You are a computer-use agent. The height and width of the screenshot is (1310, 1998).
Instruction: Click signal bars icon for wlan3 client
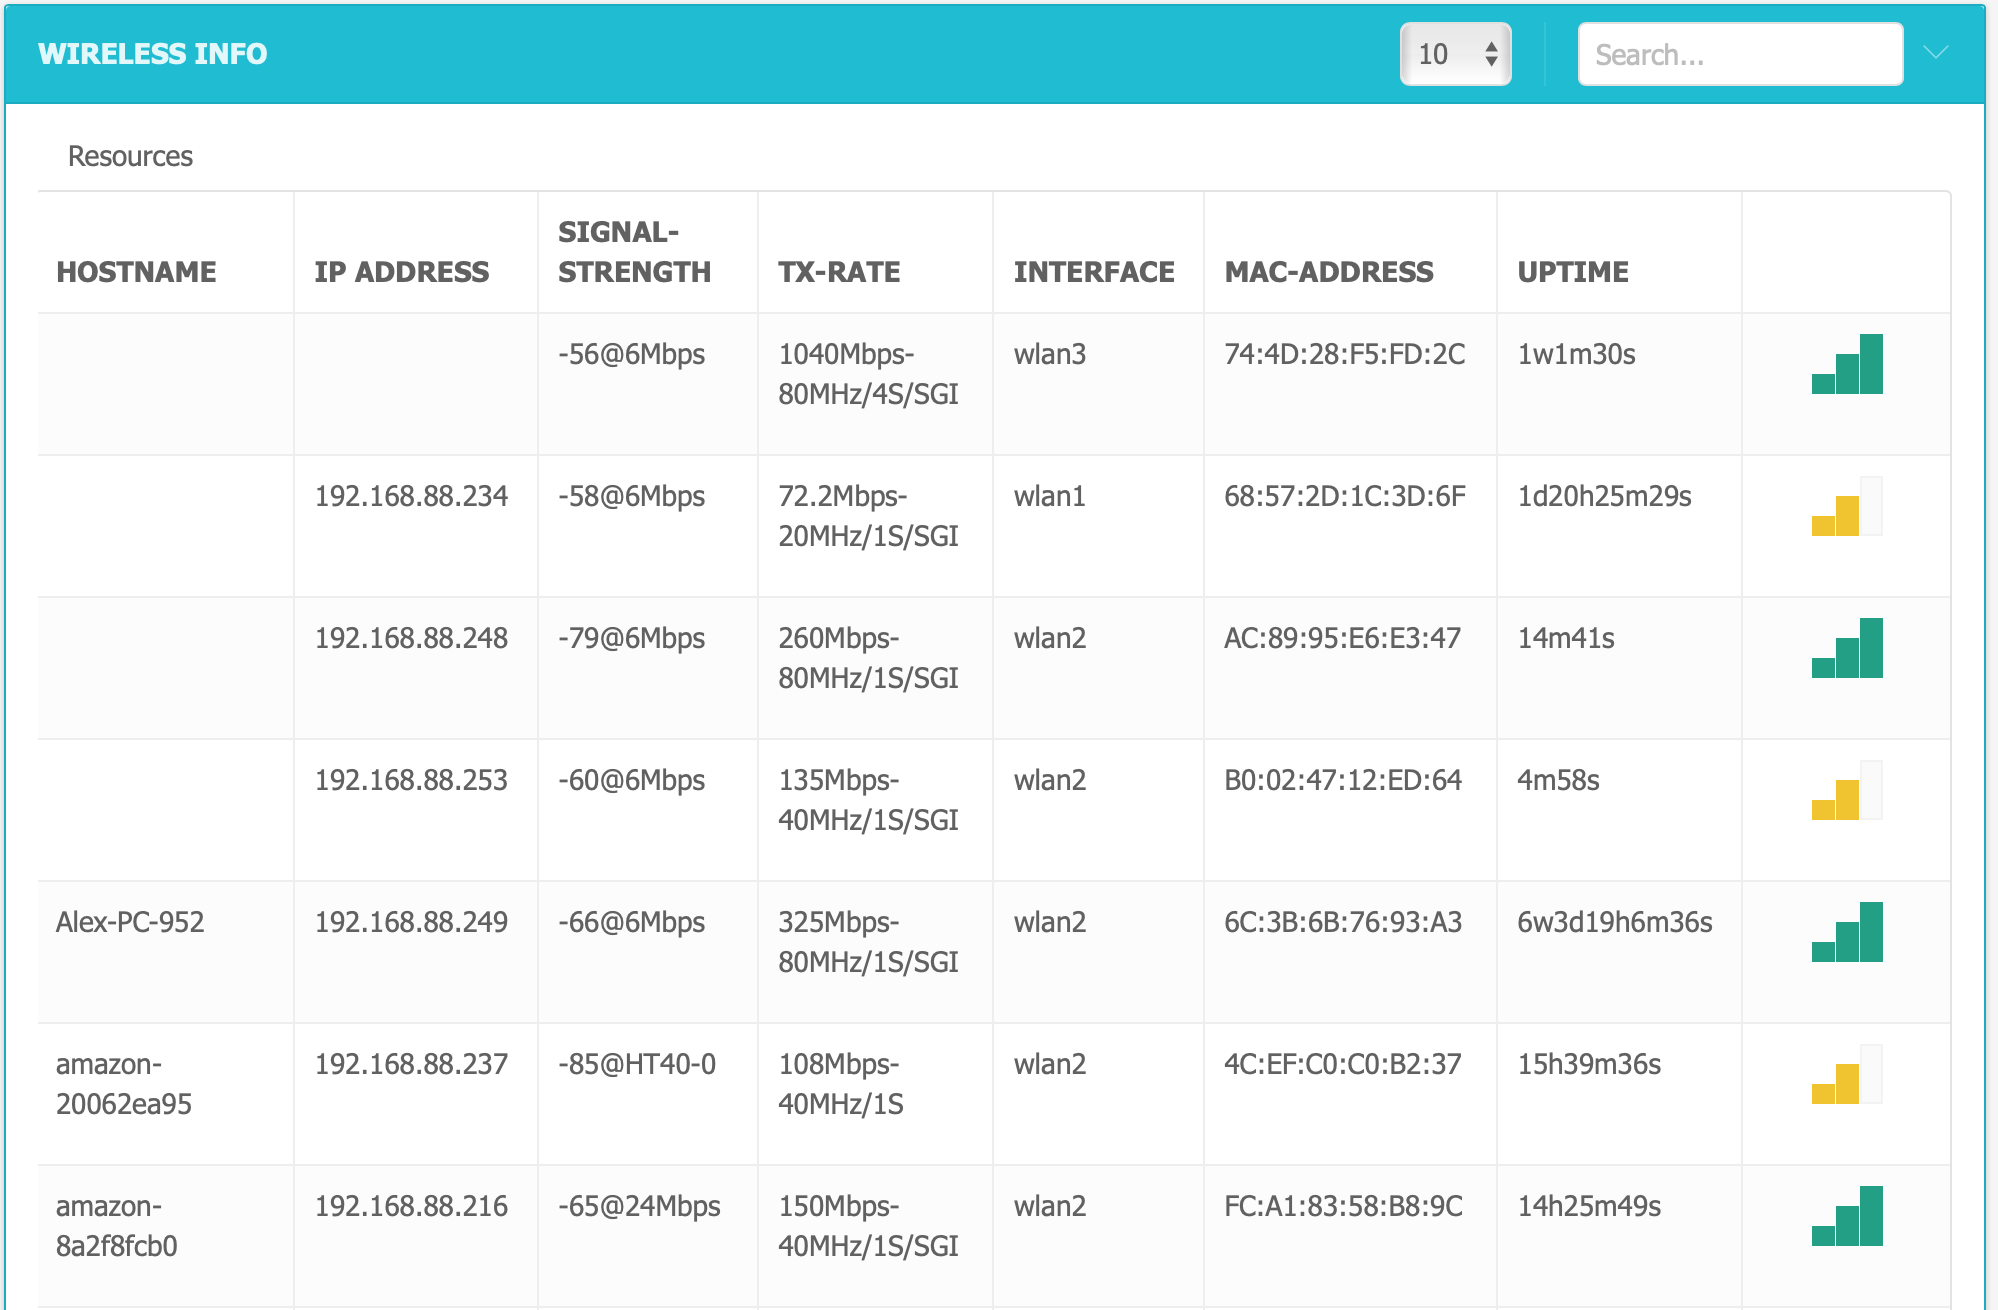(x=1847, y=364)
